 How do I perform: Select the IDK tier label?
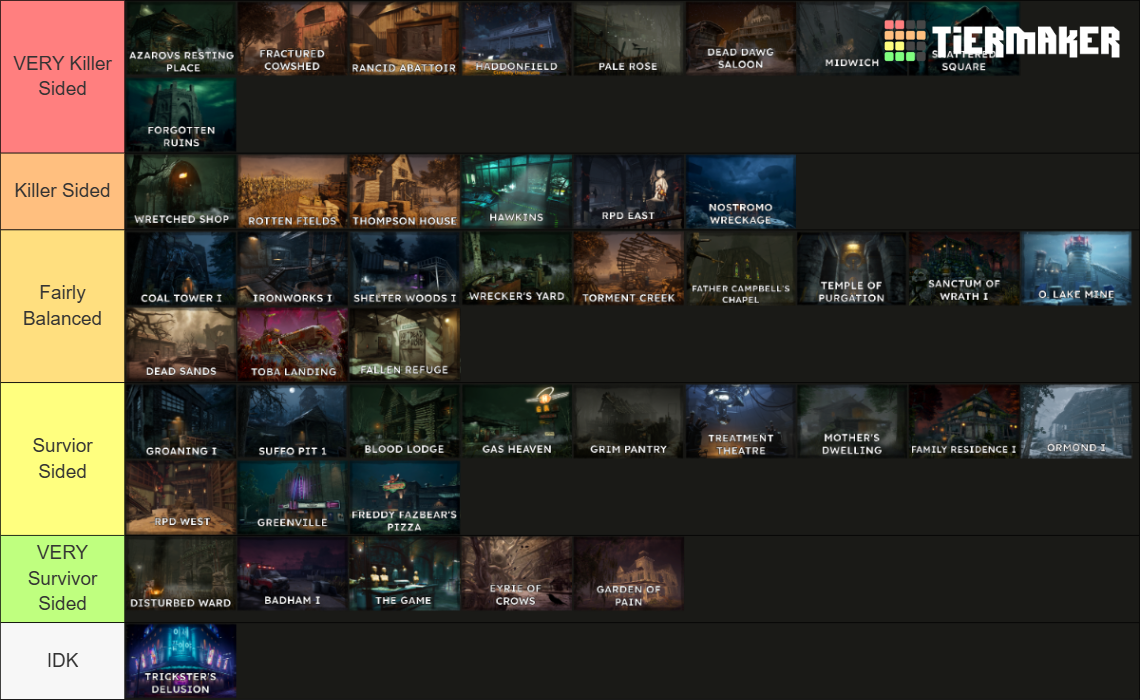pyautogui.click(x=63, y=661)
